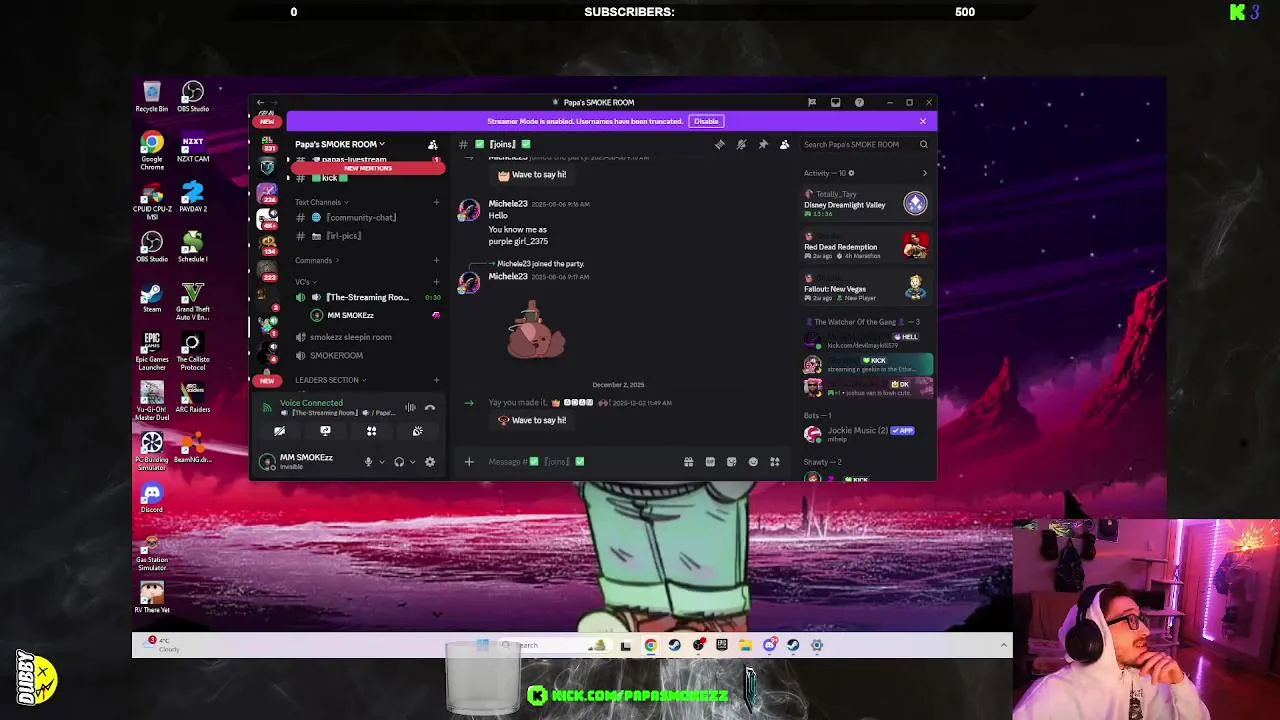Open pinned messages pin icon
The image size is (1280, 720).
point(763,144)
